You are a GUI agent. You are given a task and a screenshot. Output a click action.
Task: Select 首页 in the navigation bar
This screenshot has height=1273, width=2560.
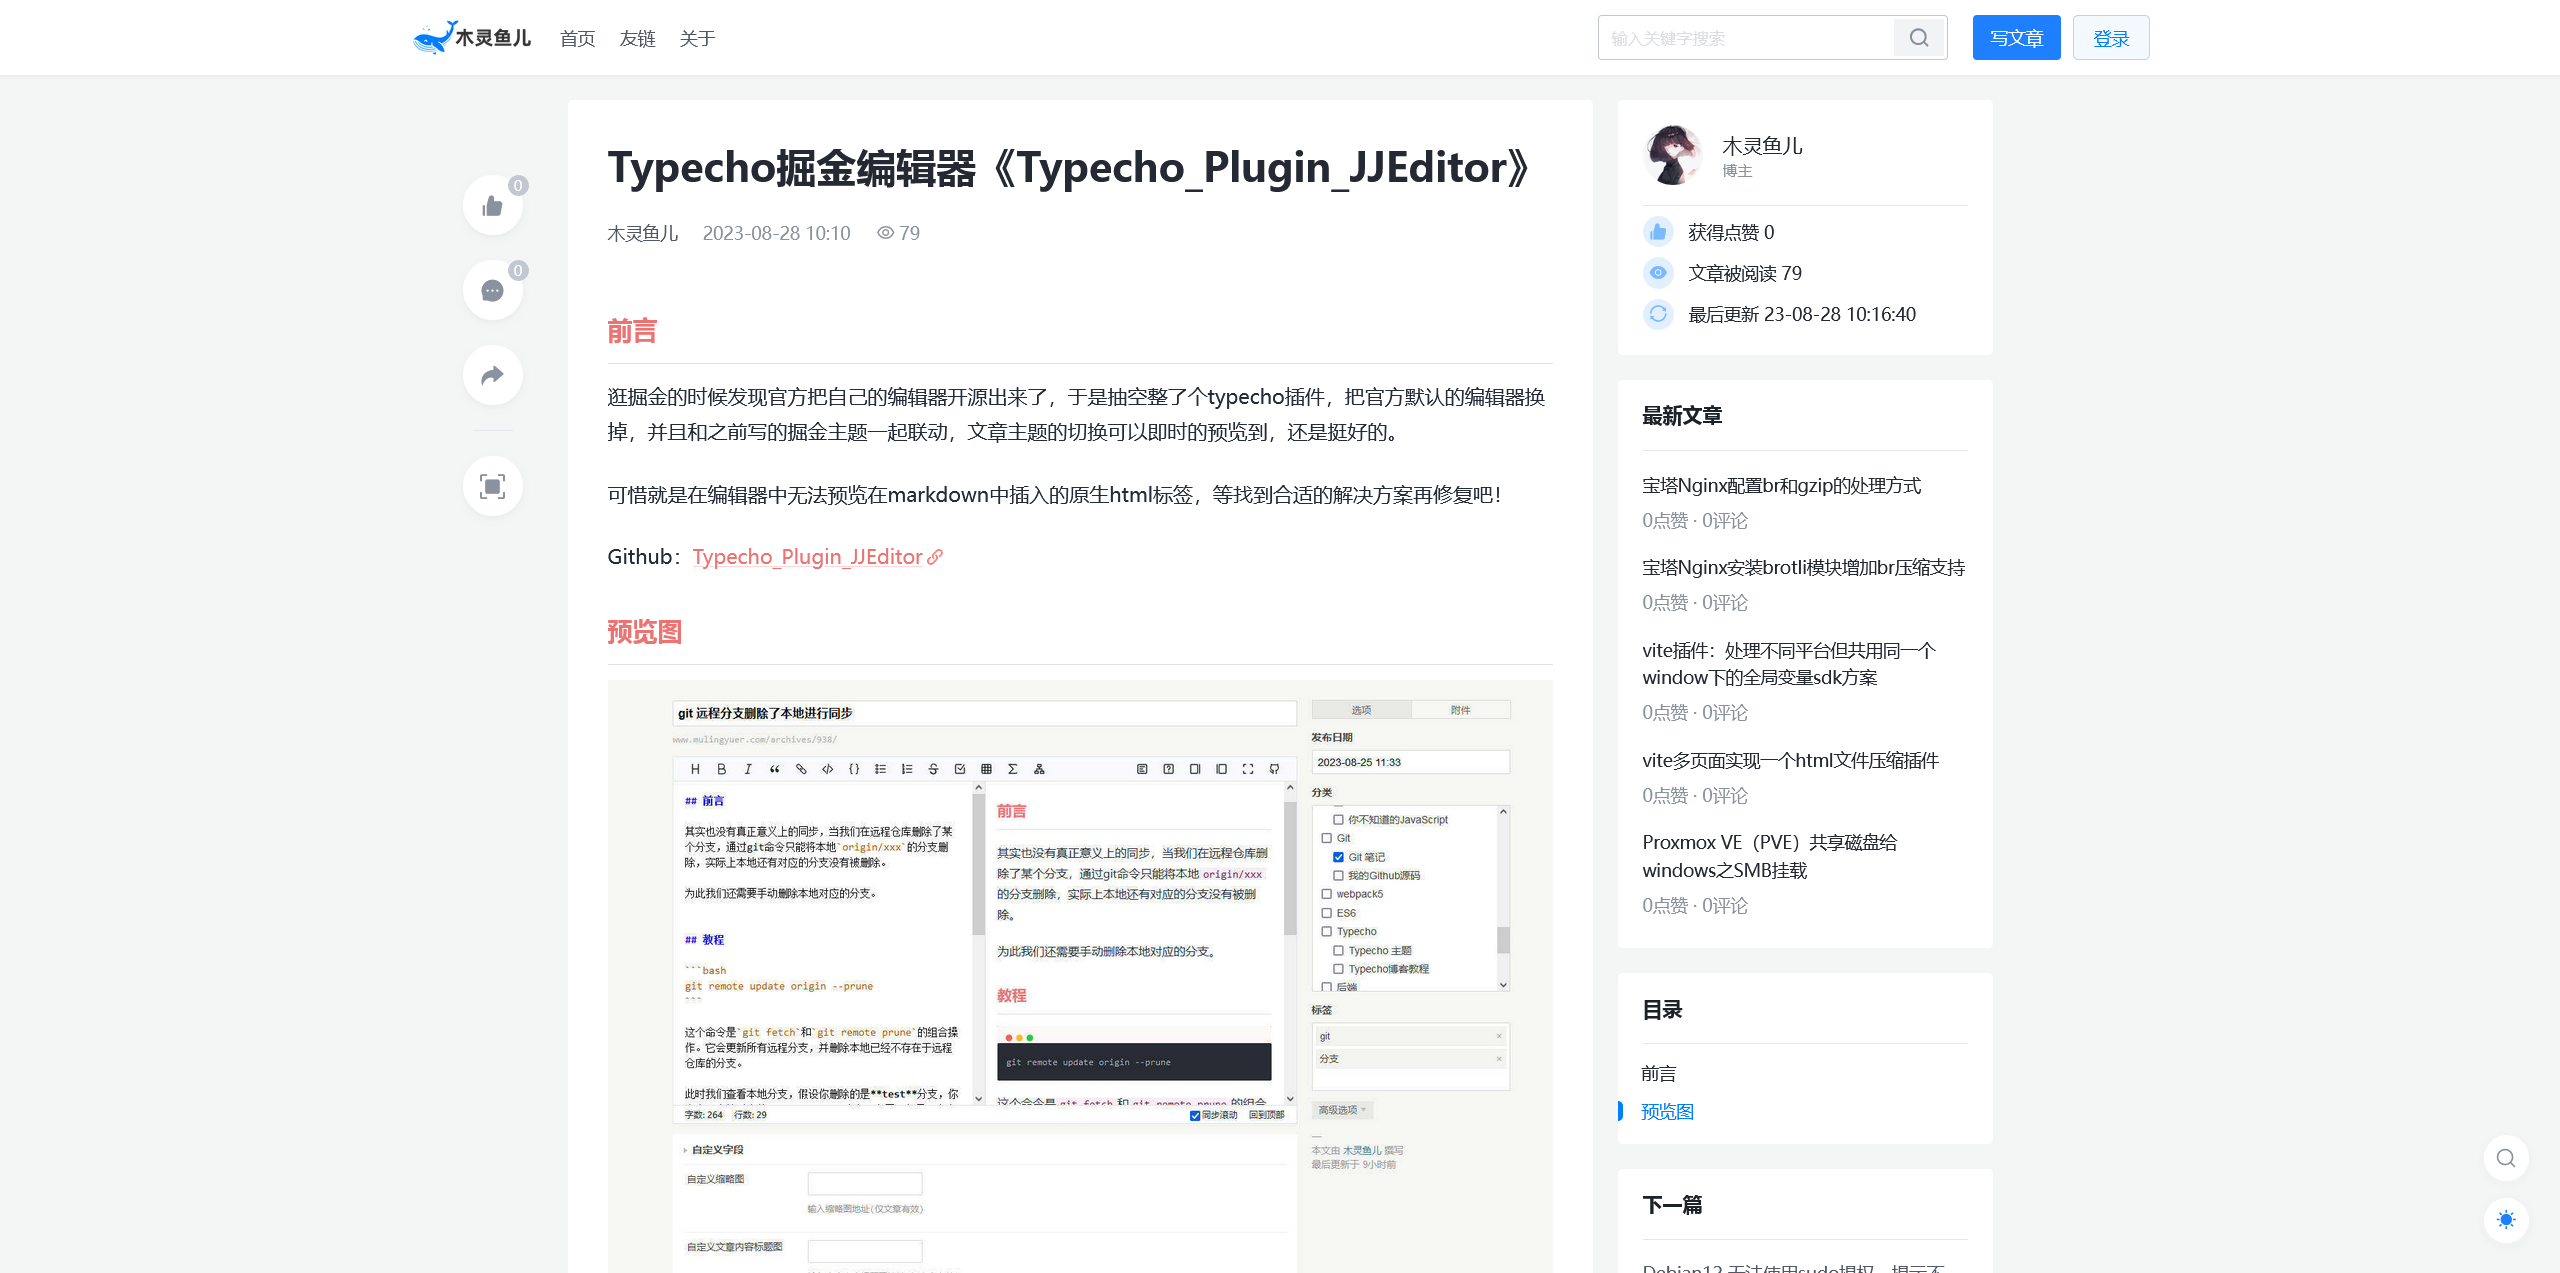(577, 39)
